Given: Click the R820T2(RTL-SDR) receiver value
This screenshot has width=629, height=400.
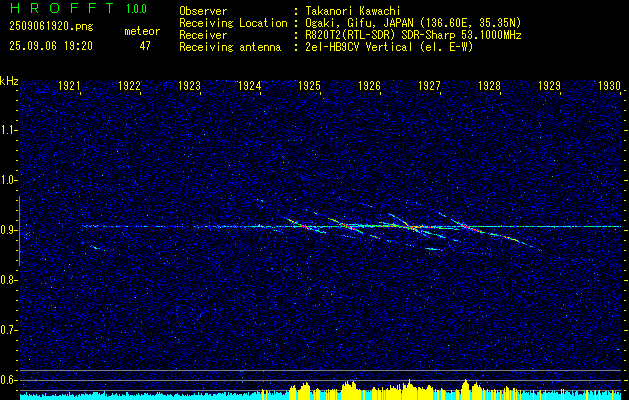Looking at the screenshot, I should (x=413, y=35).
